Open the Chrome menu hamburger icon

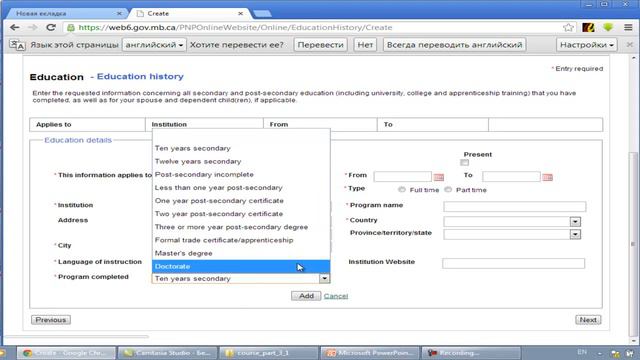click(x=628, y=27)
